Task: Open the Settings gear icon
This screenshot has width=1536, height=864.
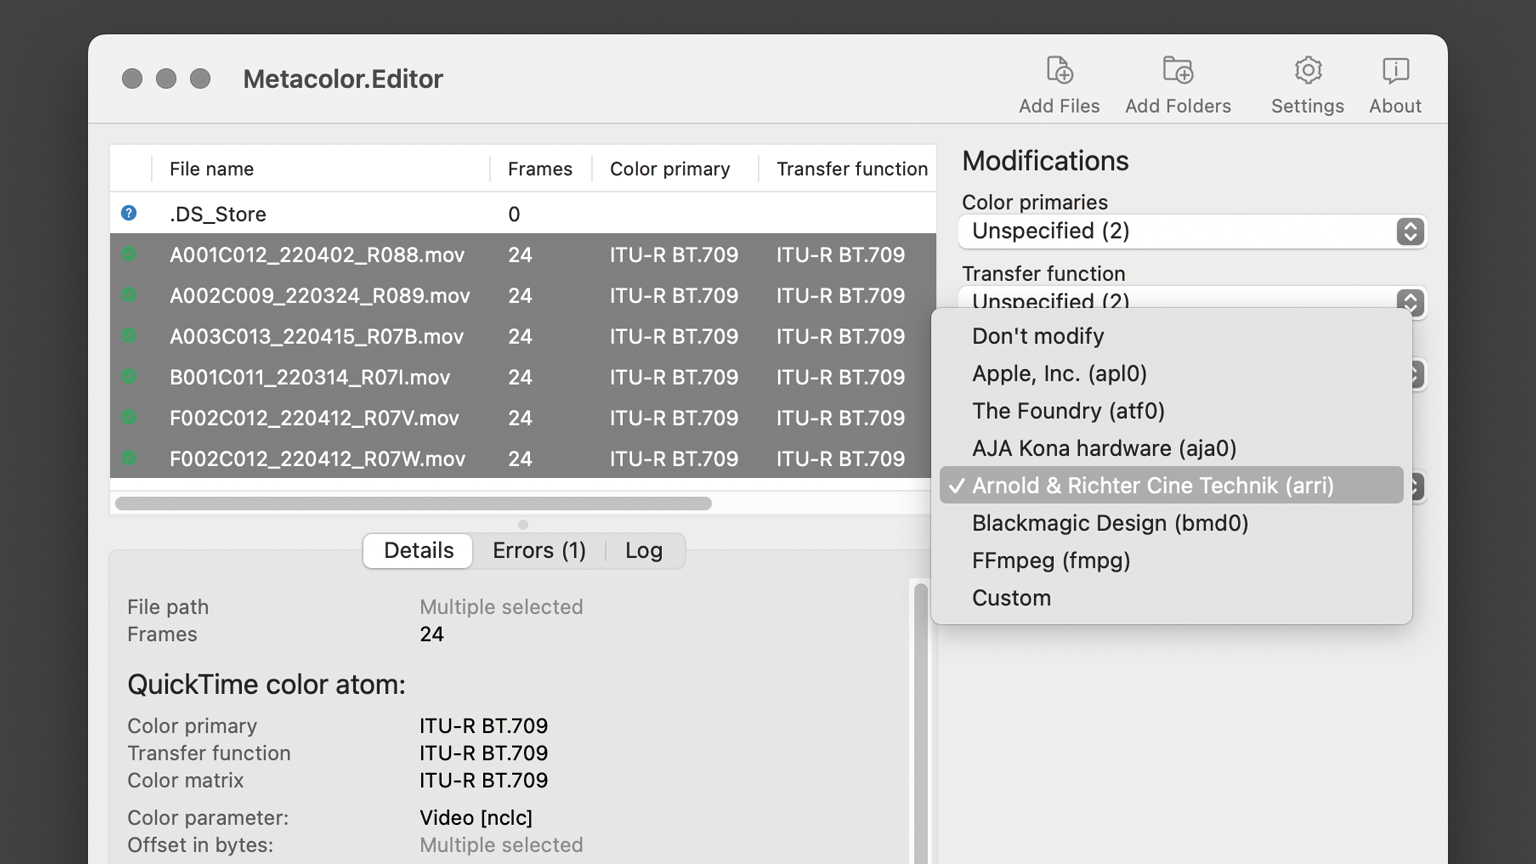Action: tap(1307, 71)
